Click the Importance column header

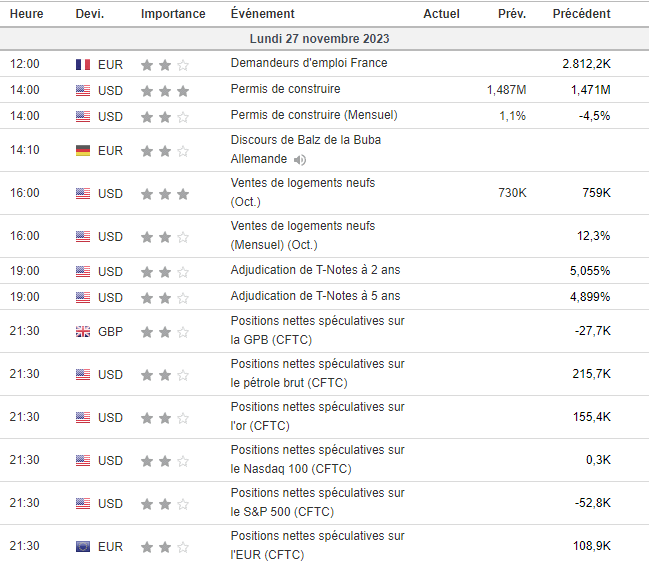173,14
